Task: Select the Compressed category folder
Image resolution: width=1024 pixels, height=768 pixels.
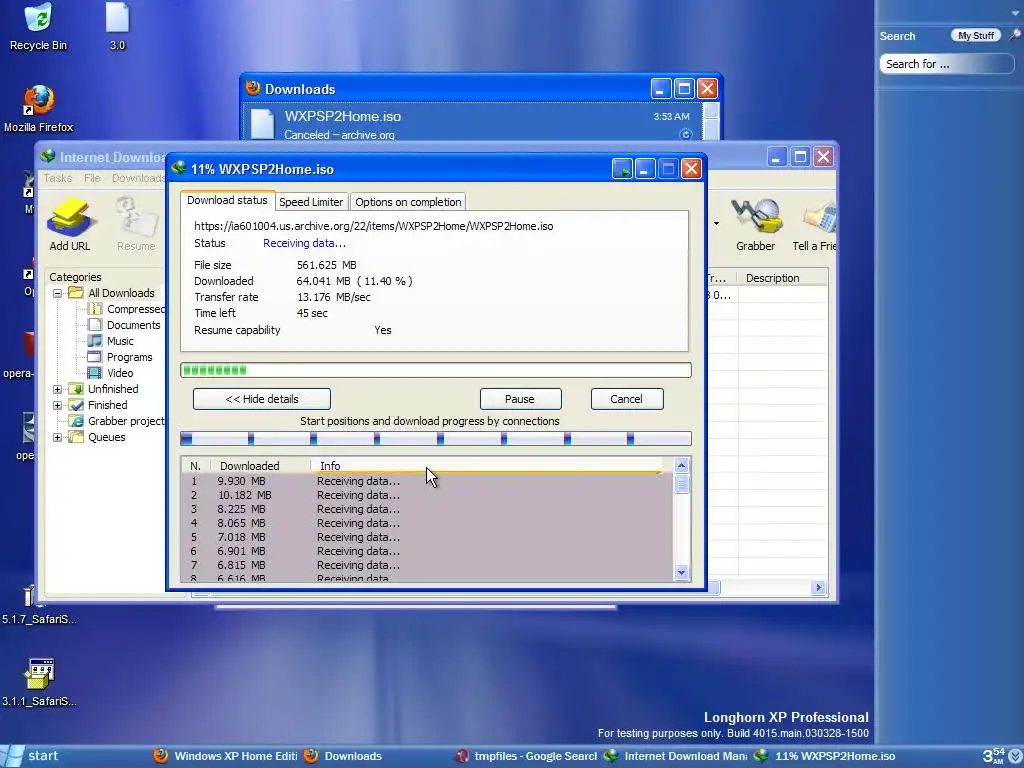Action: click(126, 309)
